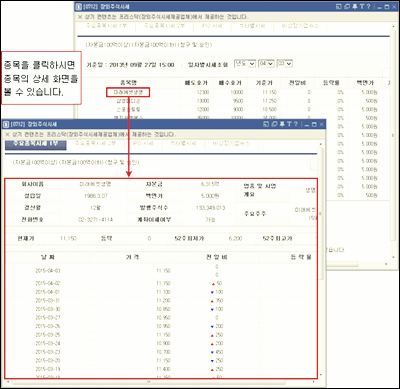Image resolution: width=400 pixels, height=389 pixels.
Task: Click change value 350 in 2015-03-31 row
Action: [x=219, y=300]
